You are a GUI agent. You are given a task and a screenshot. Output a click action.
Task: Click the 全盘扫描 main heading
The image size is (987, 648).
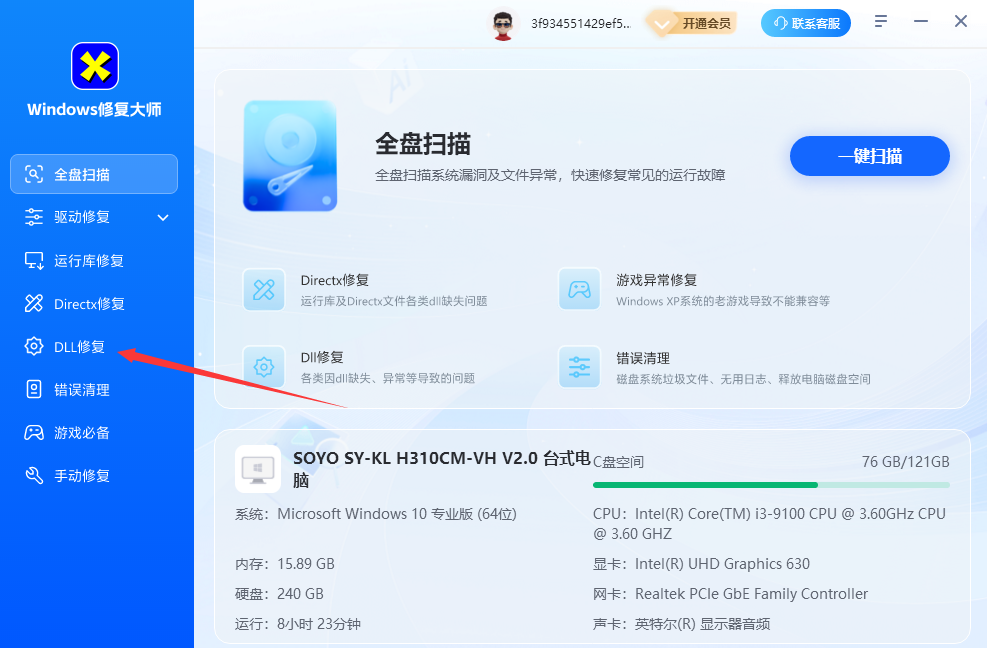pyautogui.click(x=423, y=144)
